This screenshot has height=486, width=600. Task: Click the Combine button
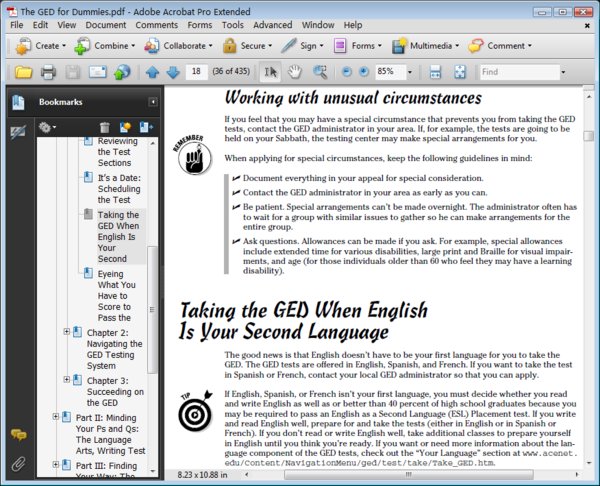(105, 46)
